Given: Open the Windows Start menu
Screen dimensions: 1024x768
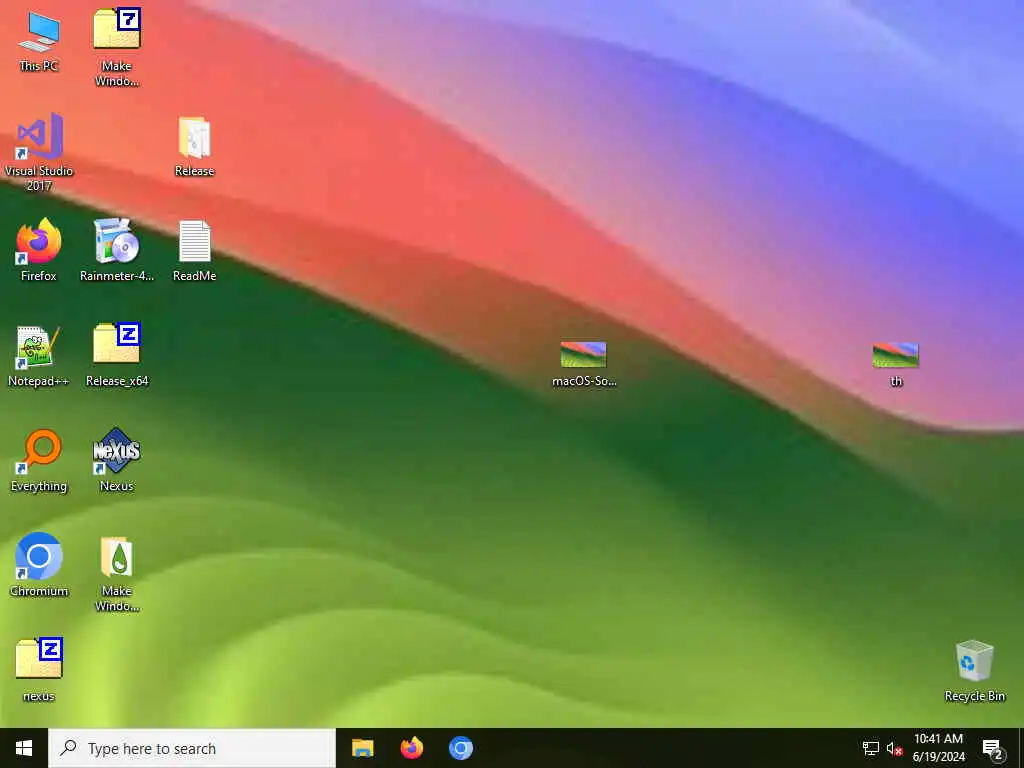Looking at the screenshot, I should [24, 748].
